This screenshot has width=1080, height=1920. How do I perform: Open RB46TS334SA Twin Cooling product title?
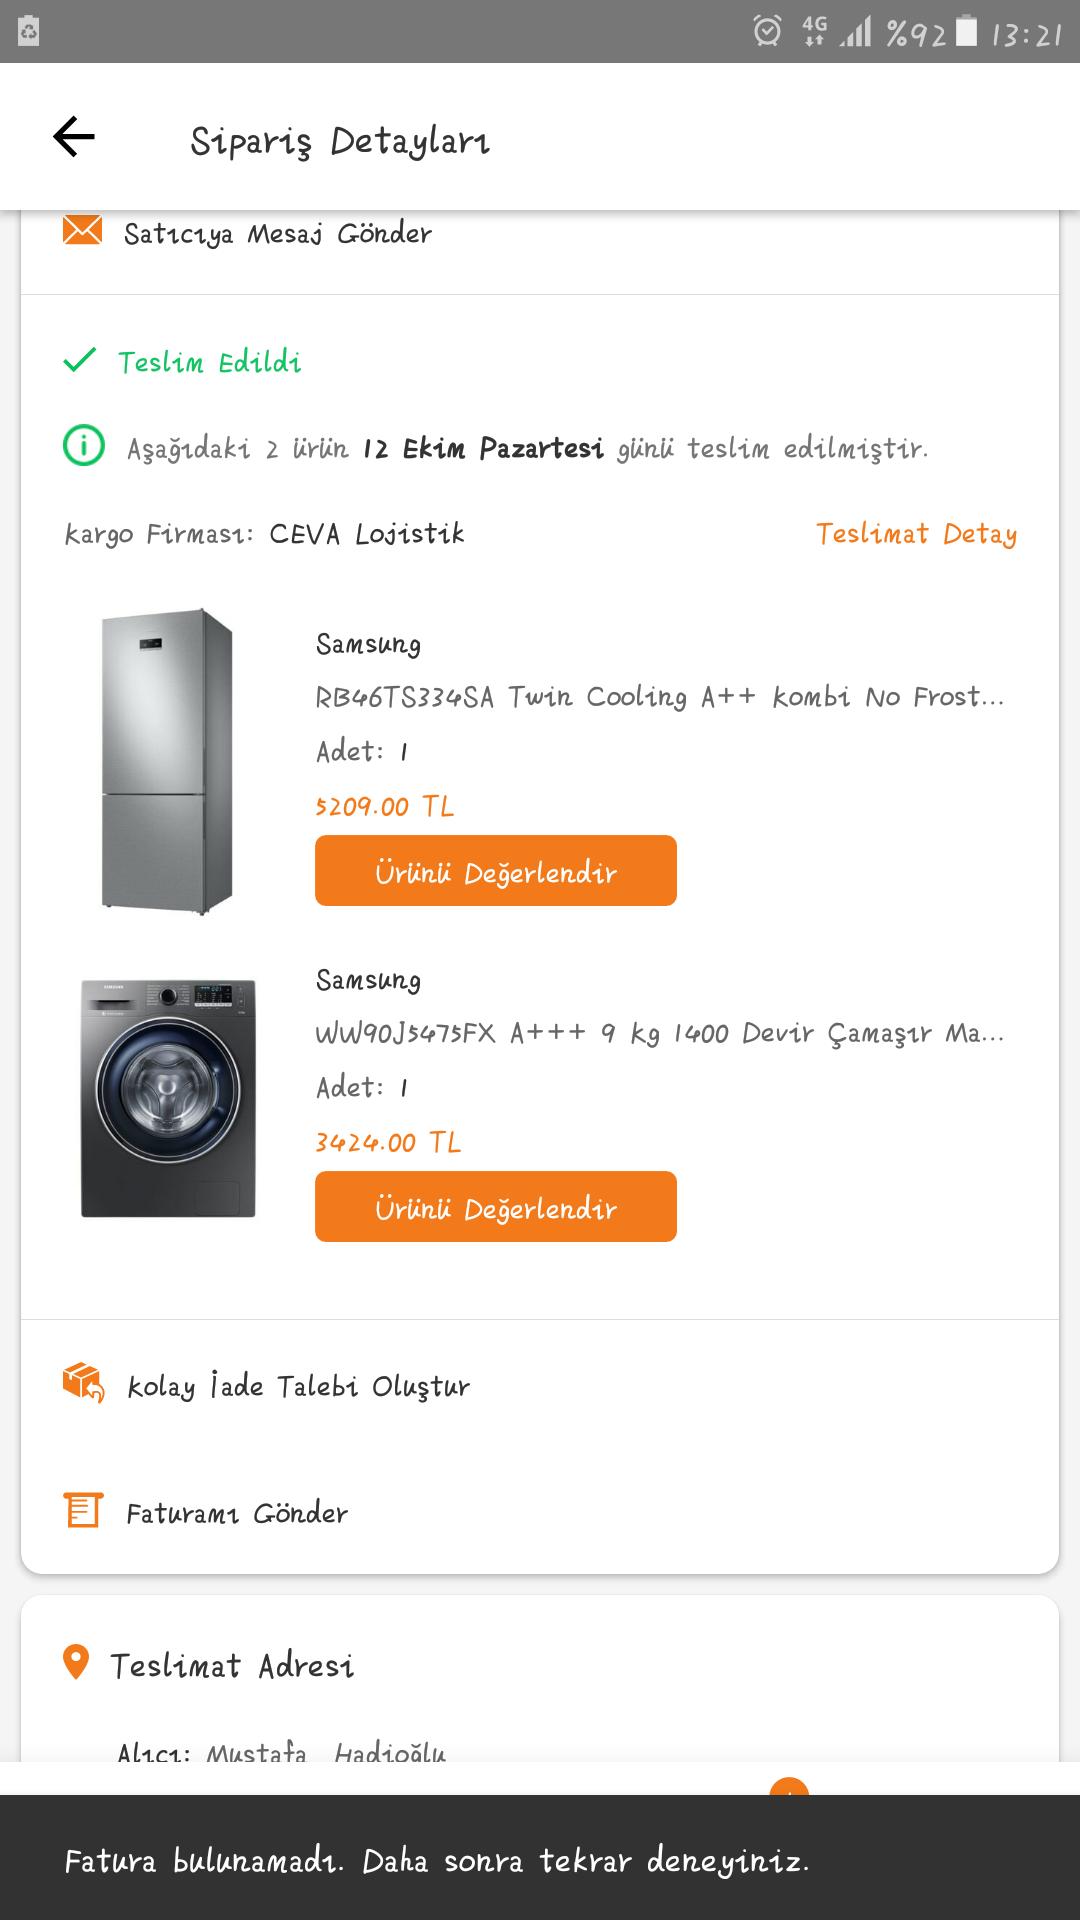[x=659, y=697]
